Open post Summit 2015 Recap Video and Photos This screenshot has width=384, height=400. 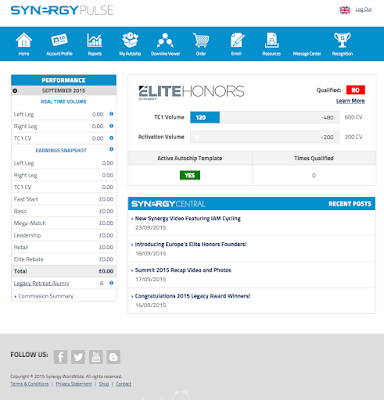pos(183,270)
